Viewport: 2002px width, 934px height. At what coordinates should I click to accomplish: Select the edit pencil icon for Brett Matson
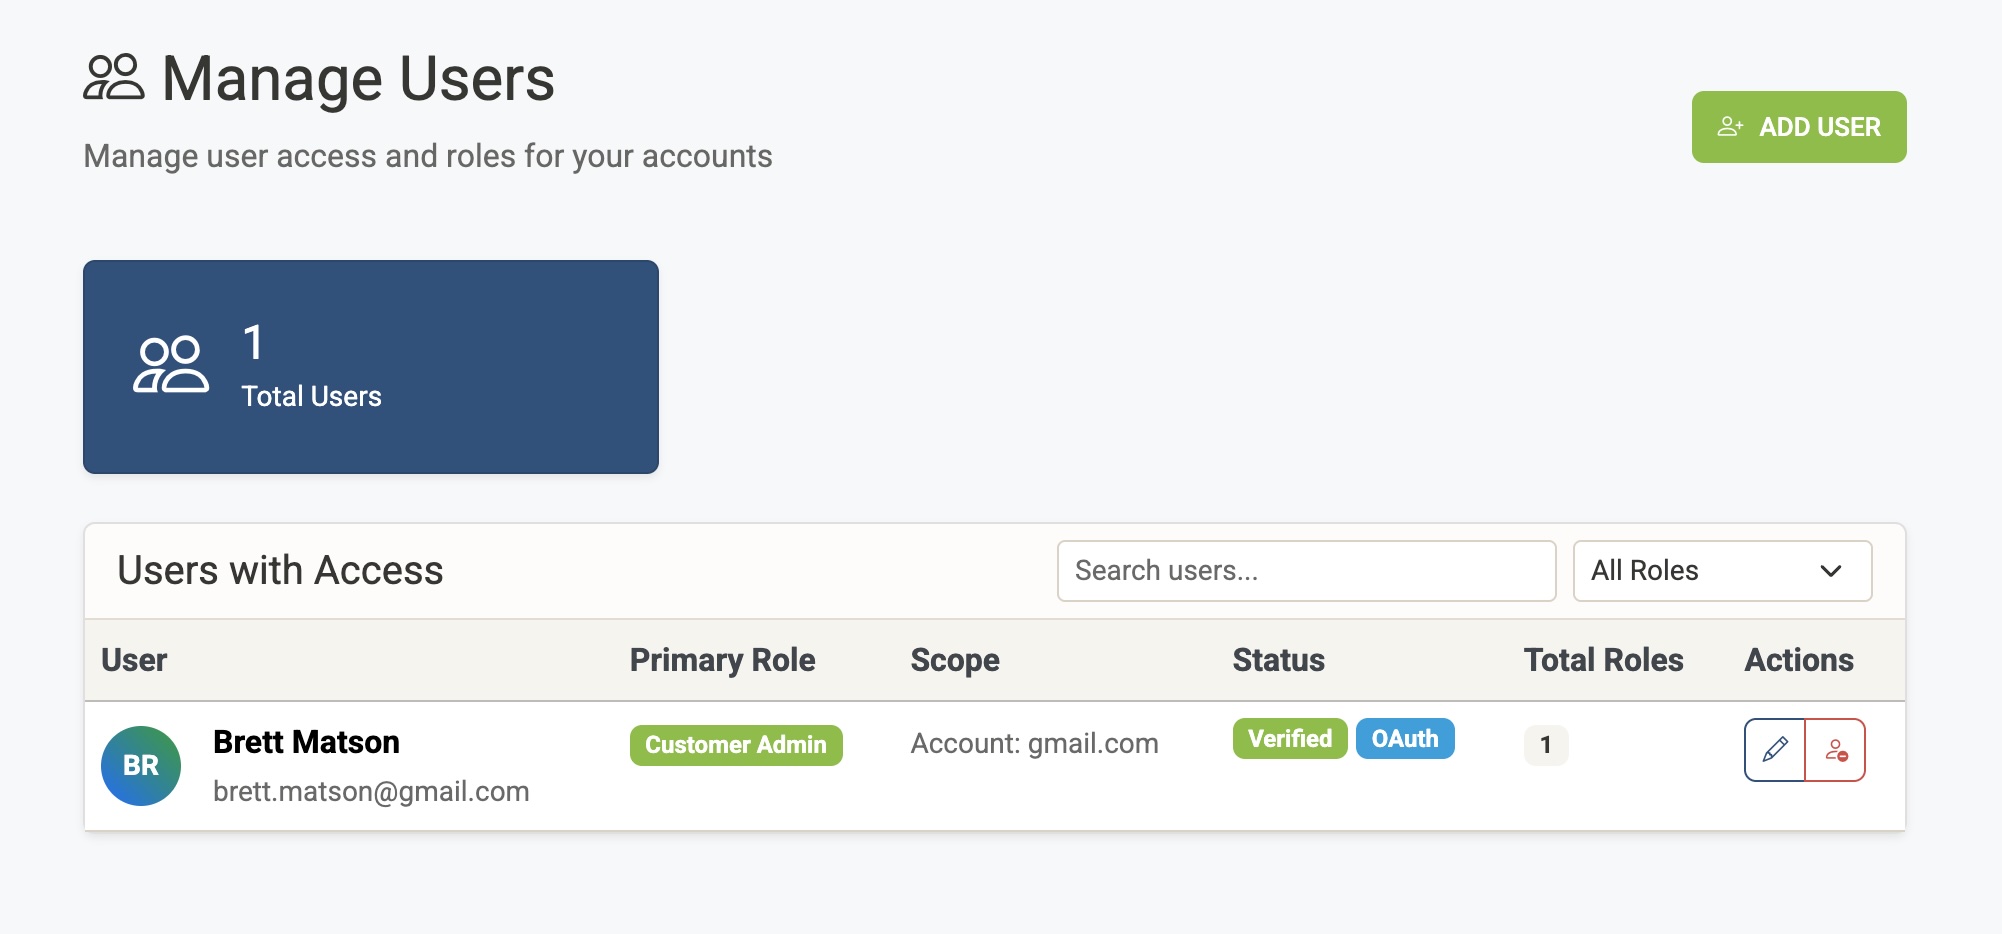[x=1775, y=749]
